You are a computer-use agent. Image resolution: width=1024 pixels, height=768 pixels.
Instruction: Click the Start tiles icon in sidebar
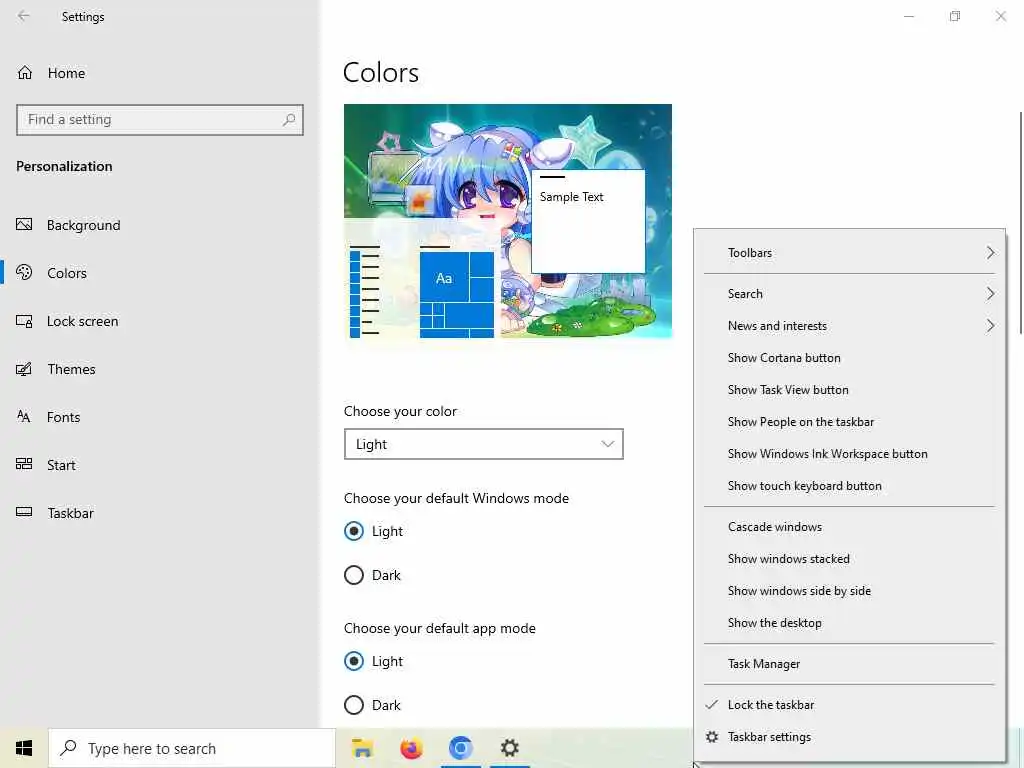(24, 464)
